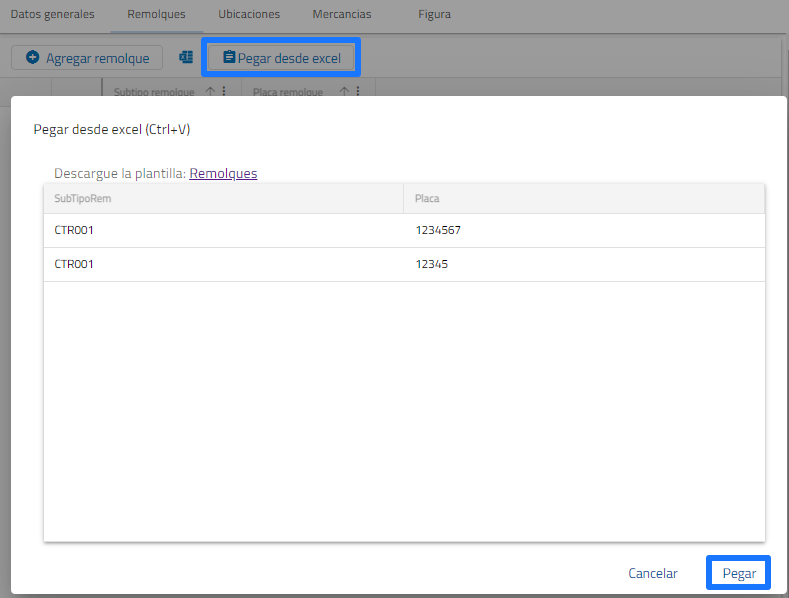This screenshot has height=598, width=789.
Task: Switch to the Datos generales tab
Action: click(52, 14)
